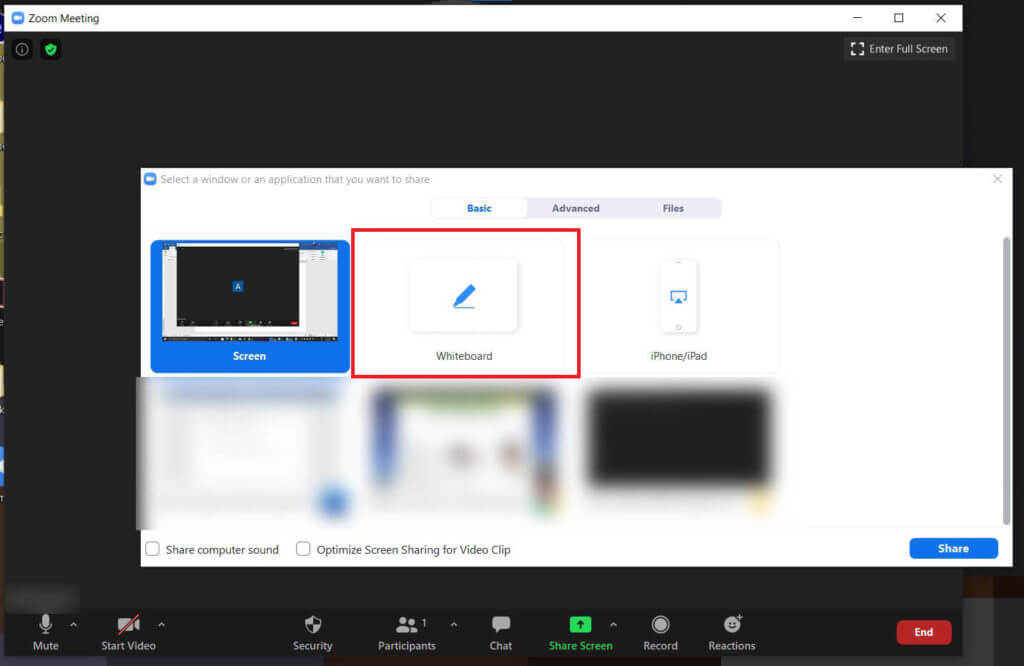Click the share dialog vertical scrollbar
The width and height of the screenshot is (1024, 666).
click(x=1006, y=381)
